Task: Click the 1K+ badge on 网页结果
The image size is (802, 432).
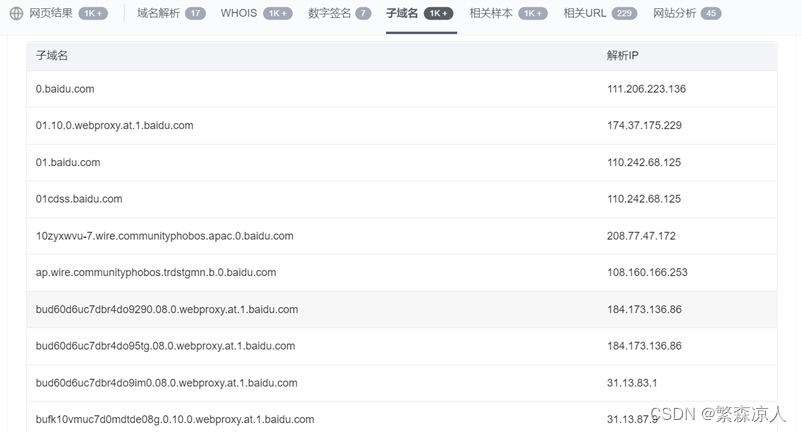Action: point(93,13)
